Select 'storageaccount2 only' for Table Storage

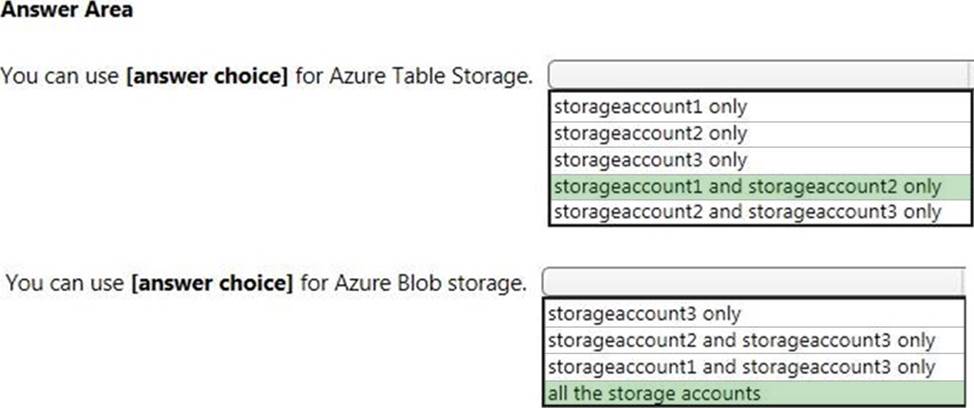pyautogui.click(x=650, y=133)
